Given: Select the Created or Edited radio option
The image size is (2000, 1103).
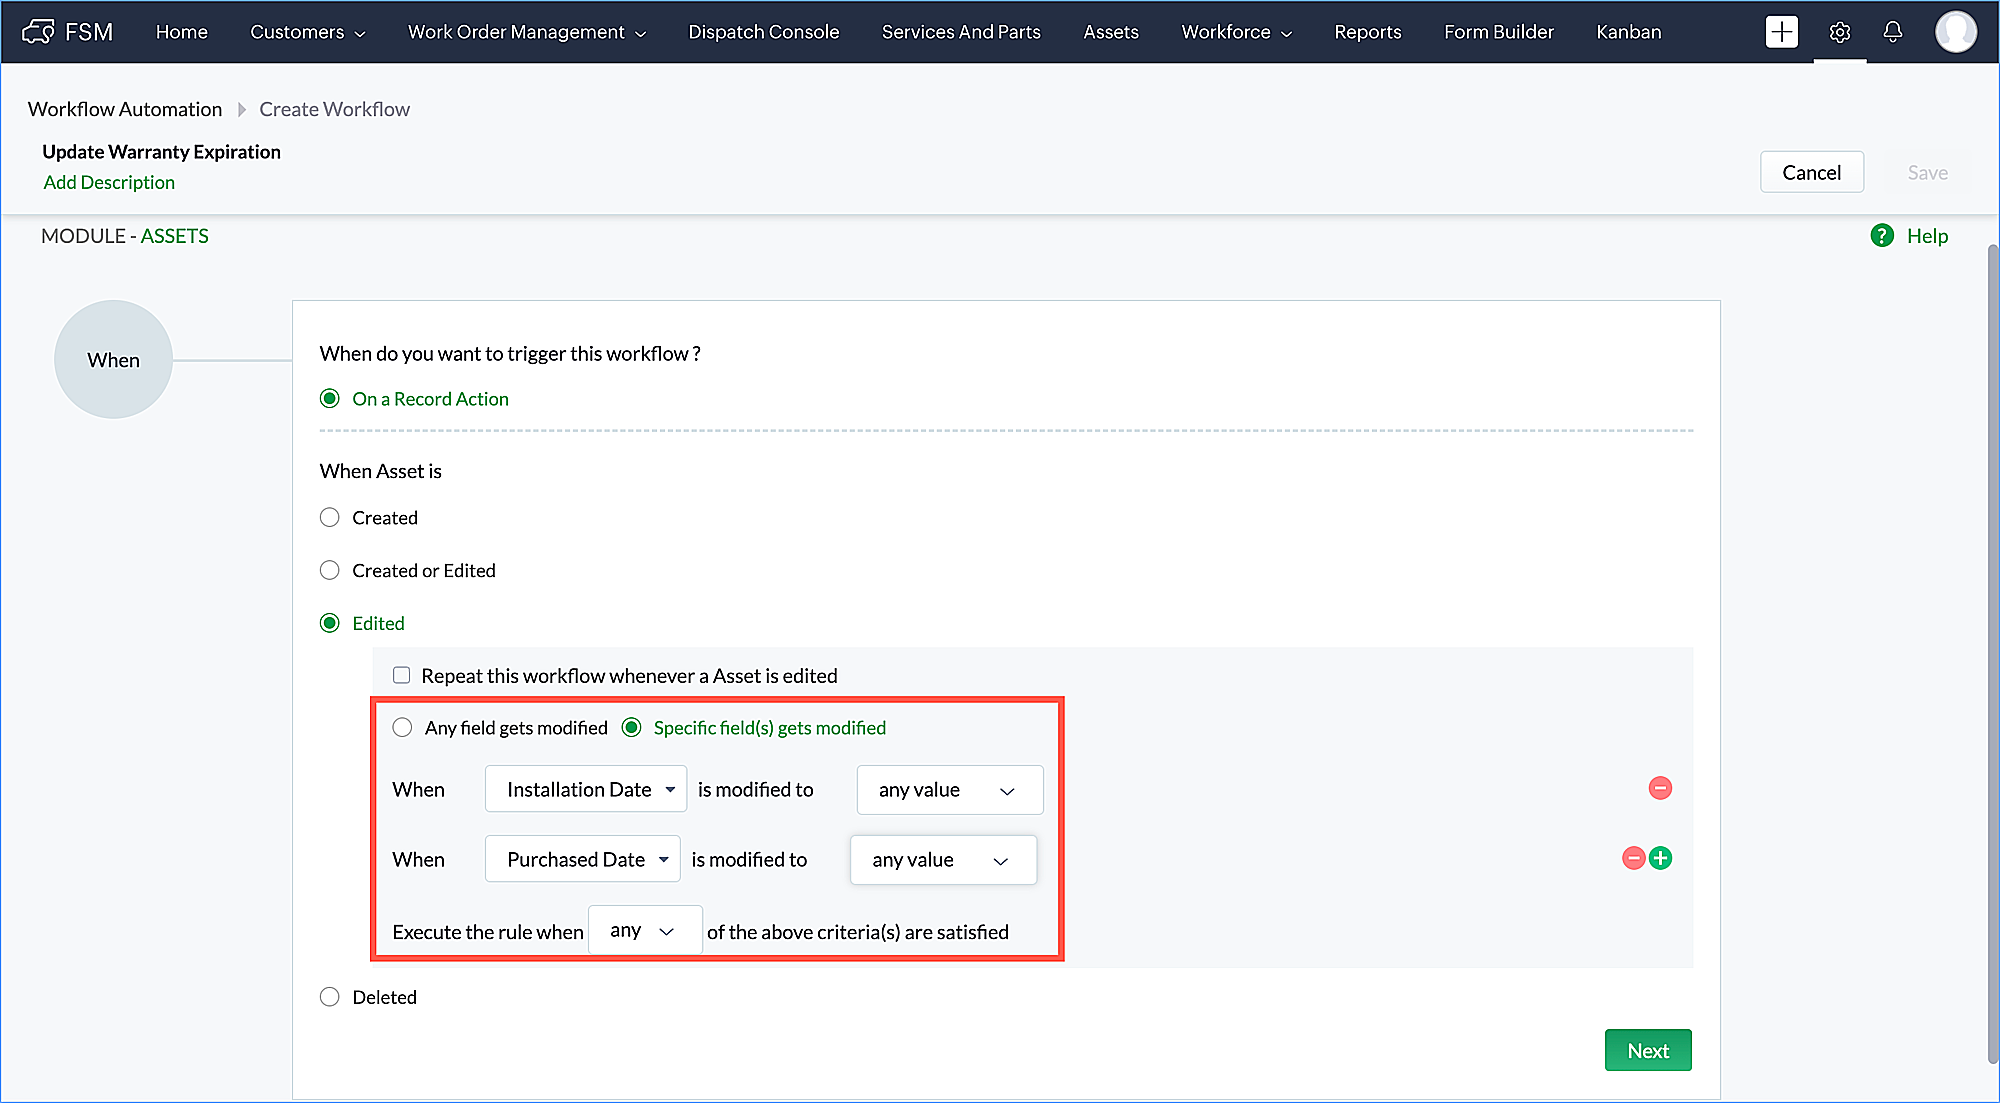Looking at the screenshot, I should tap(329, 570).
